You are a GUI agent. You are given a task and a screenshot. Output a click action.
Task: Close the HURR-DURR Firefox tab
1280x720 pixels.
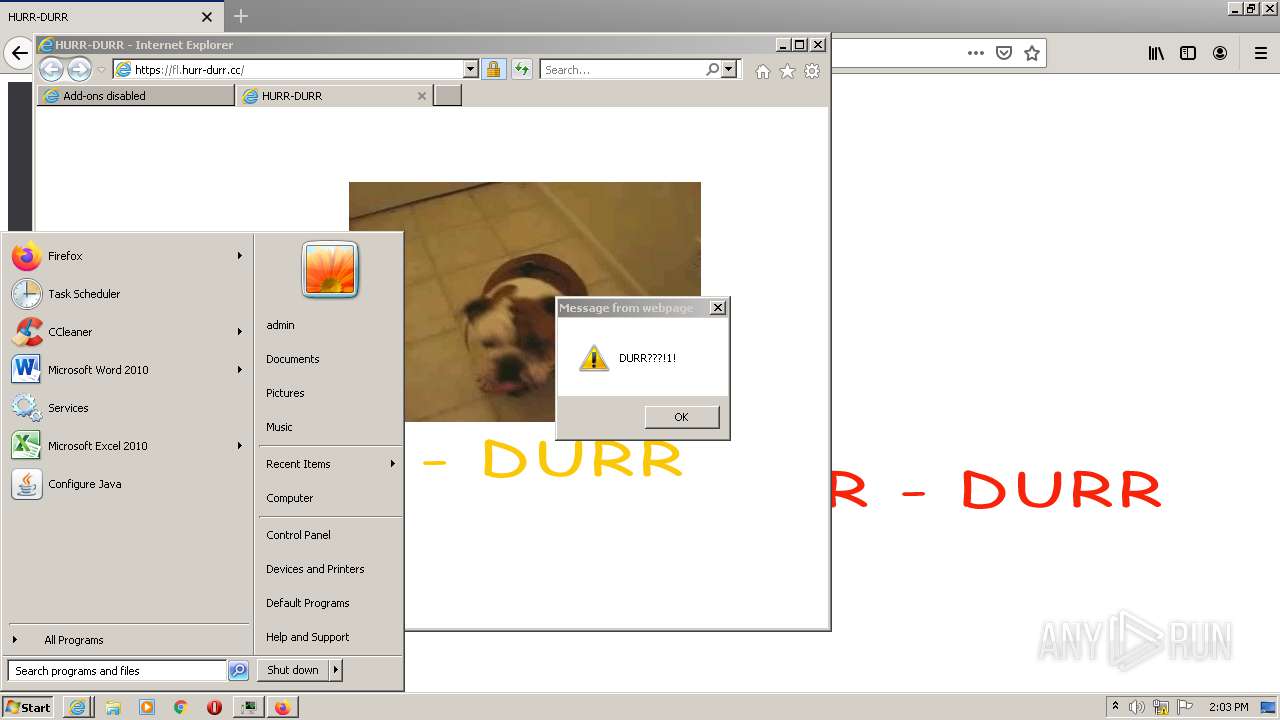pyautogui.click(x=207, y=17)
